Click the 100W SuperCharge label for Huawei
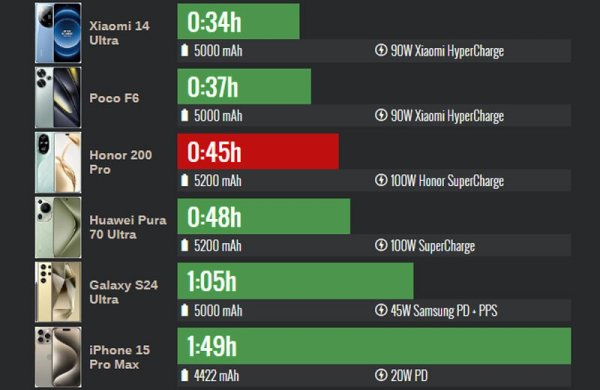 [433, 246]
